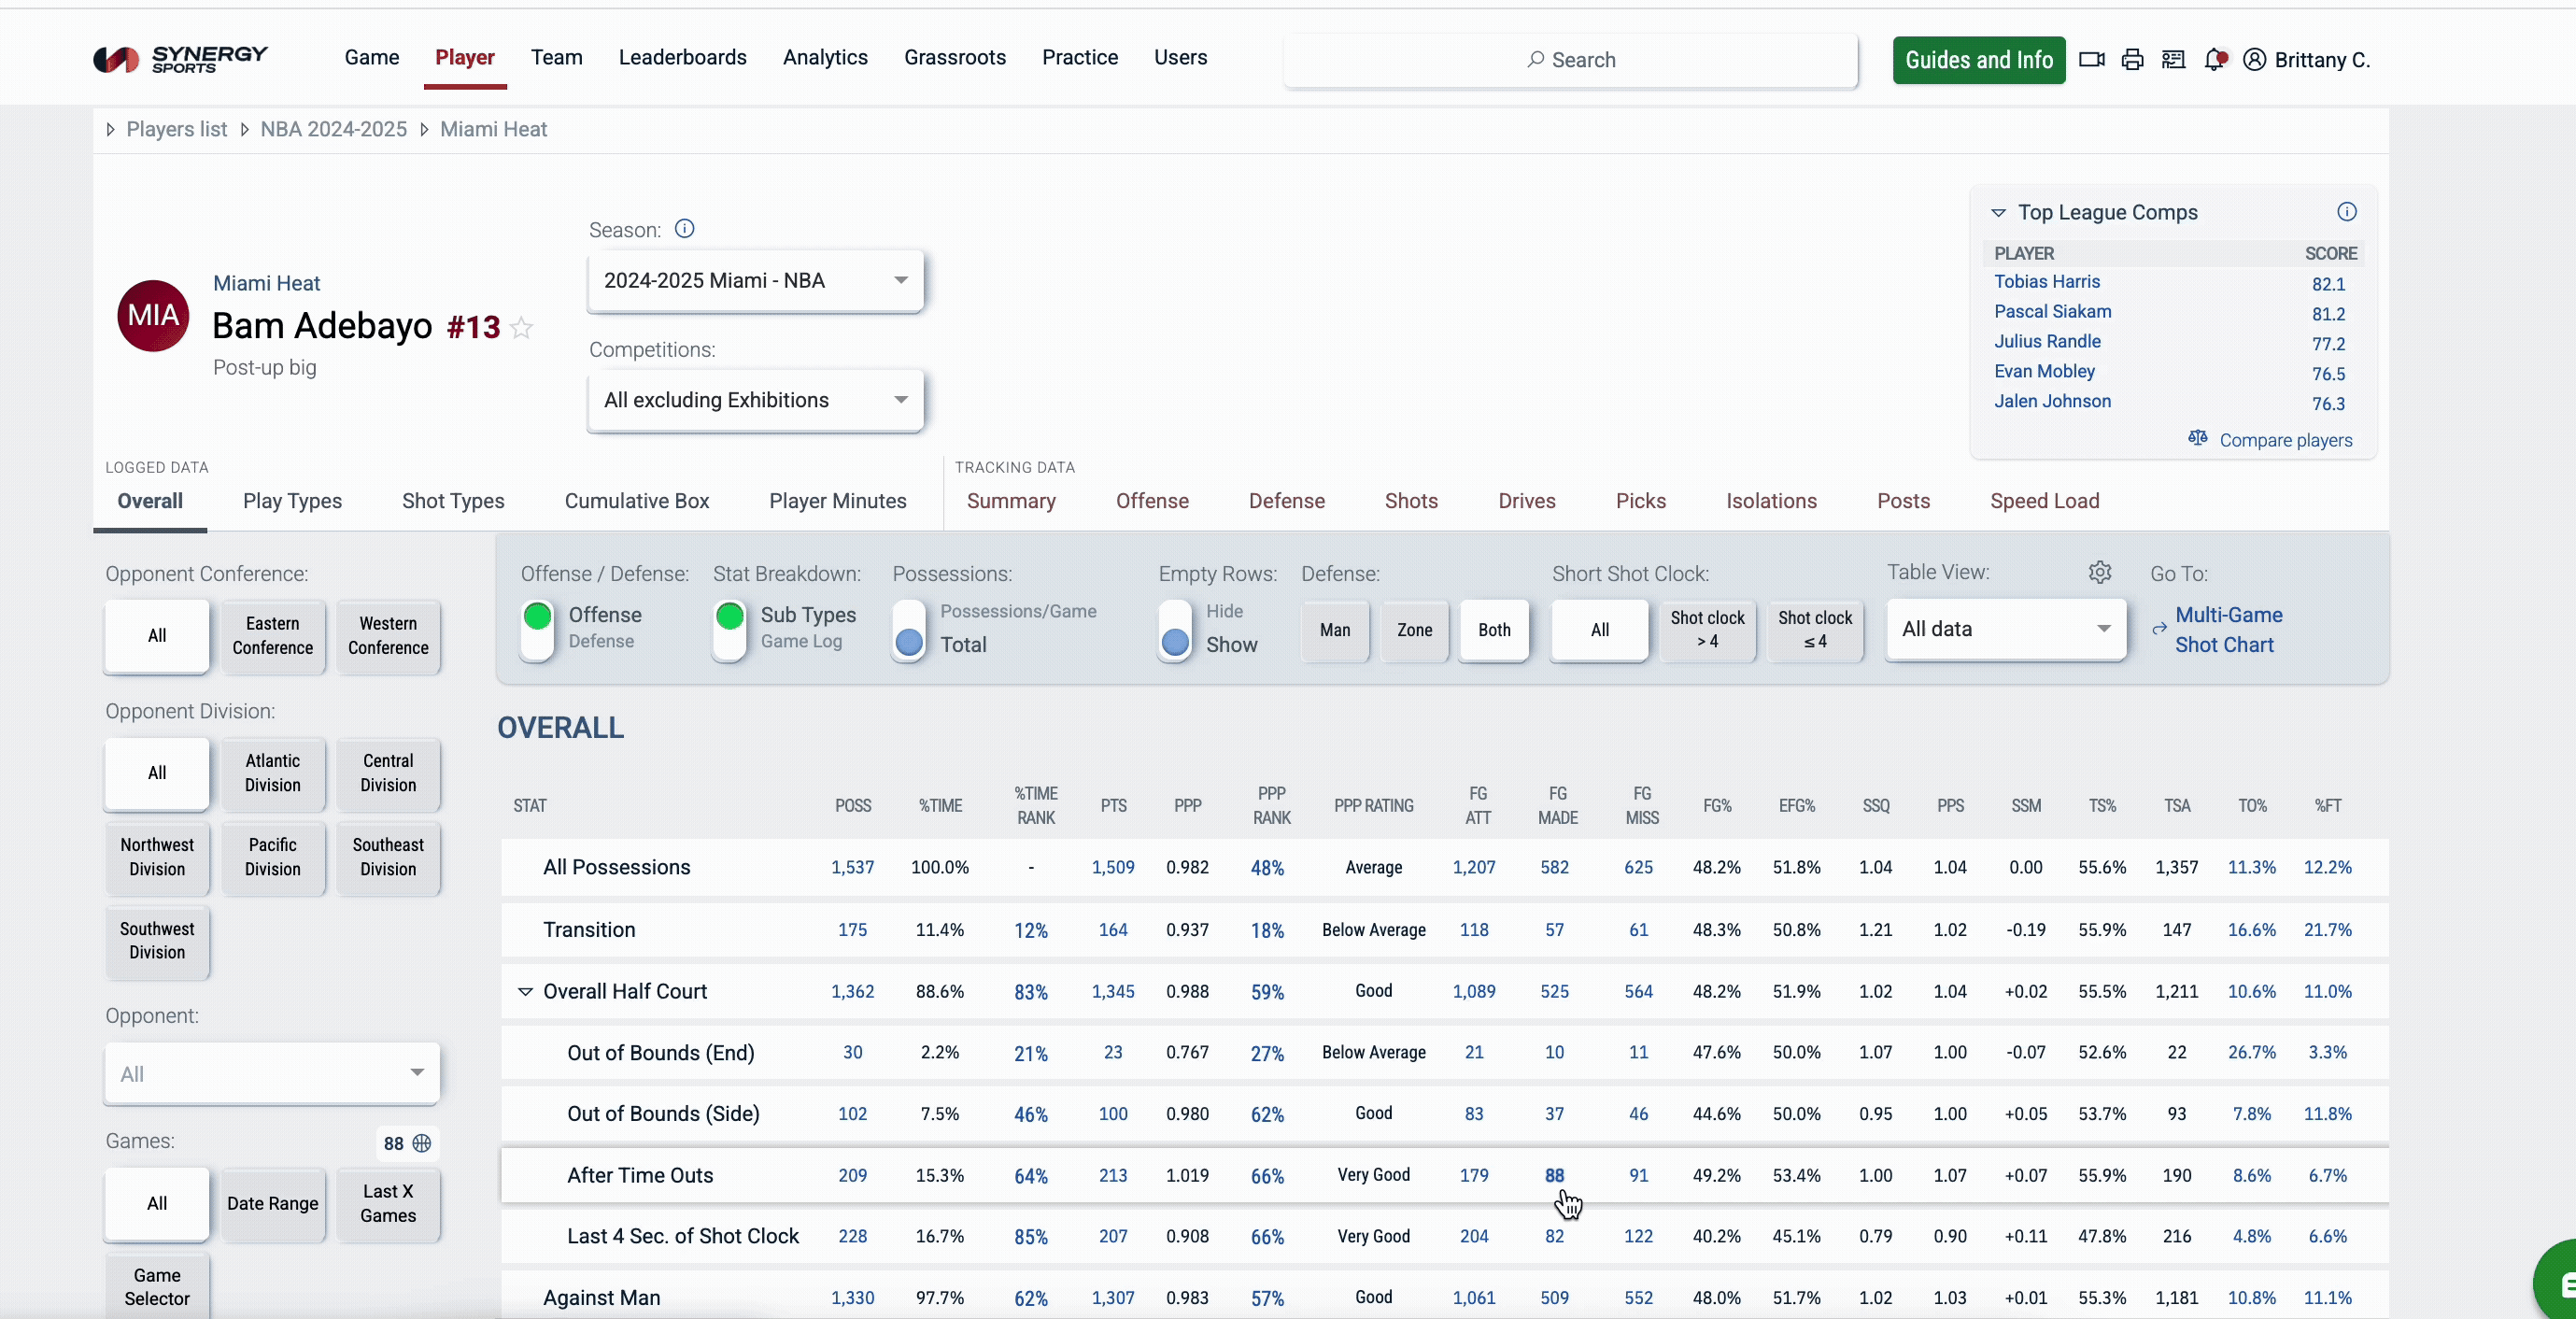Open the Table View All data dropdown
The height and width of the screenshot is (1319, 2576).
[2005, 629]
